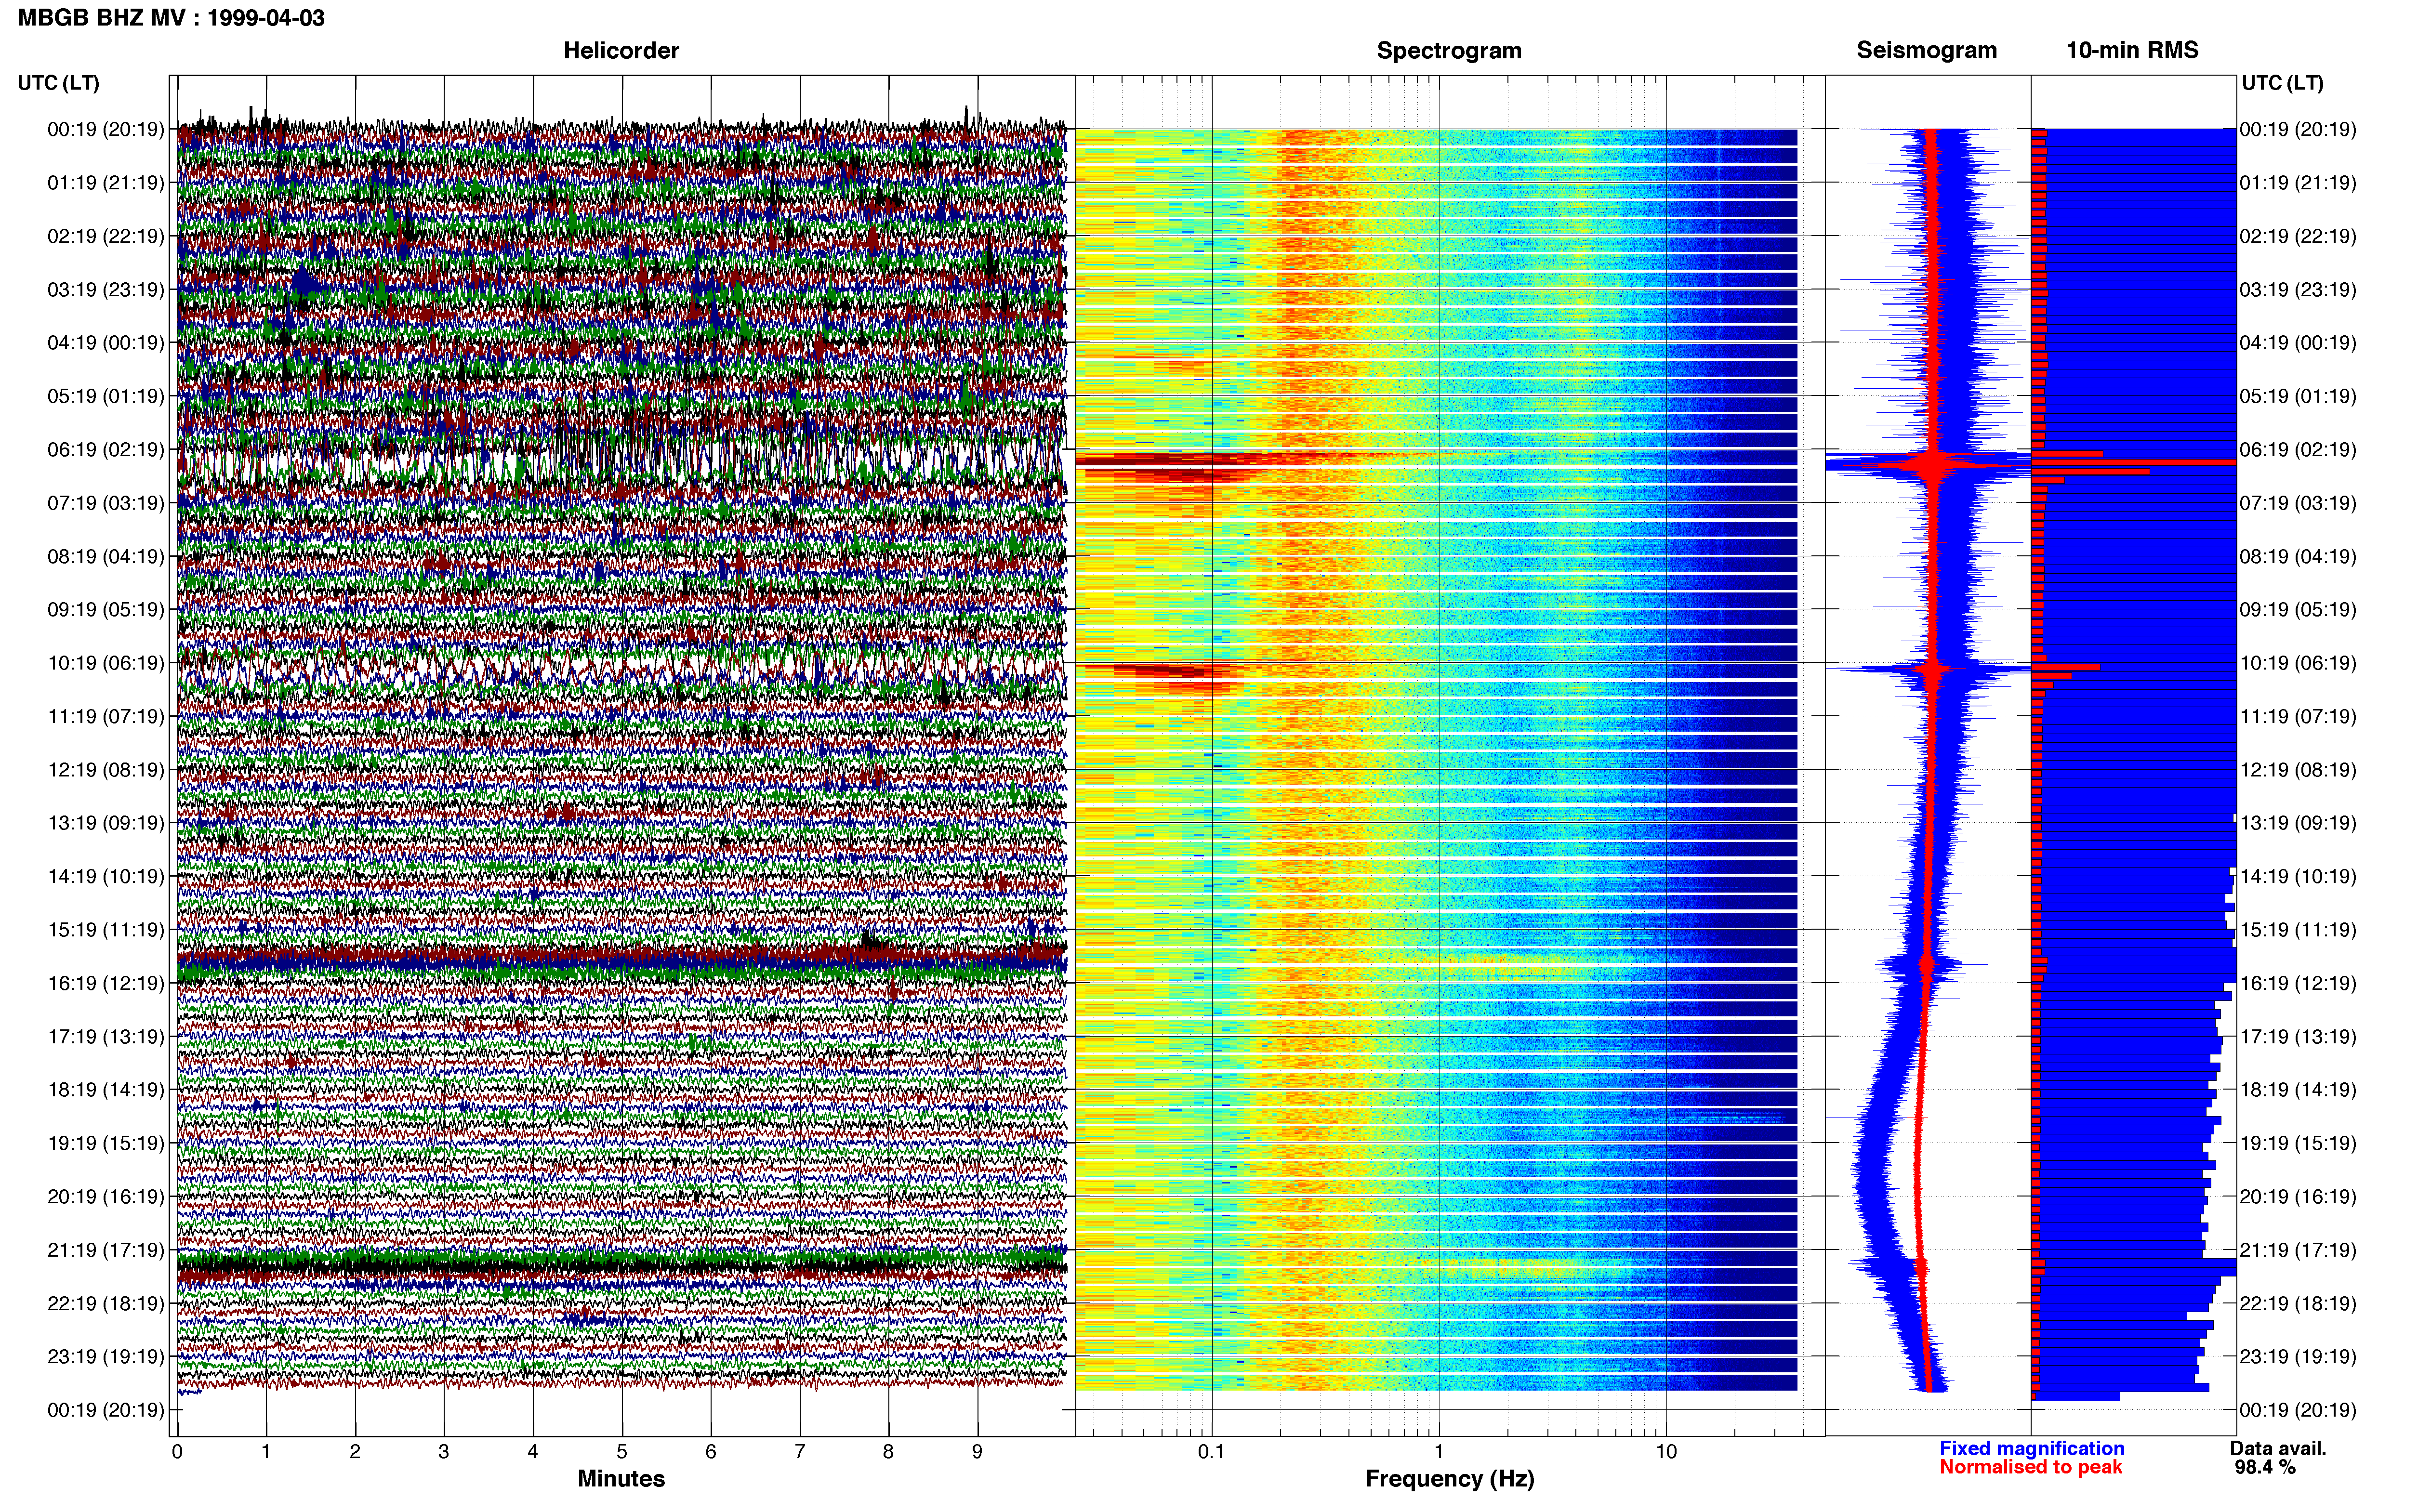
Task: Click left-axis time label "14:19 (10:19)"
Action: click(x=106, y=877)
